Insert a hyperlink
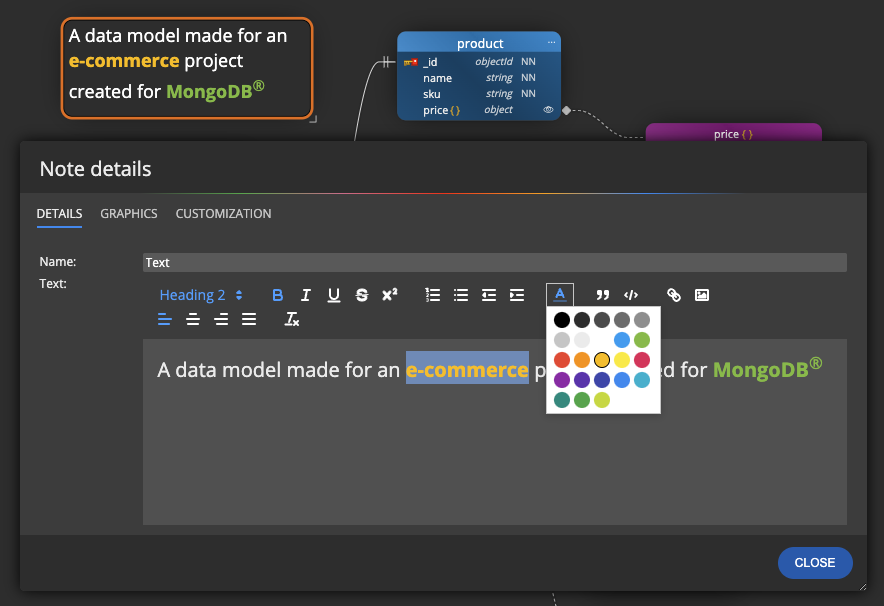Screen dimensions: 884x606 pyautogui.click(x=673, y=294)
